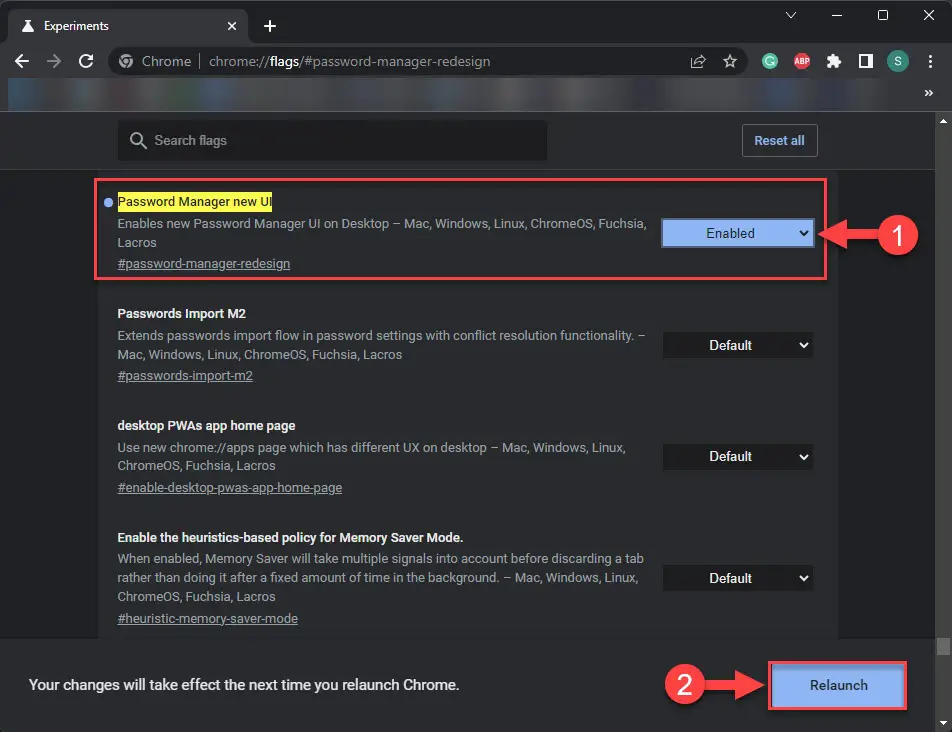
Task: Open the profile avatar S
Action: pos(898,61)
